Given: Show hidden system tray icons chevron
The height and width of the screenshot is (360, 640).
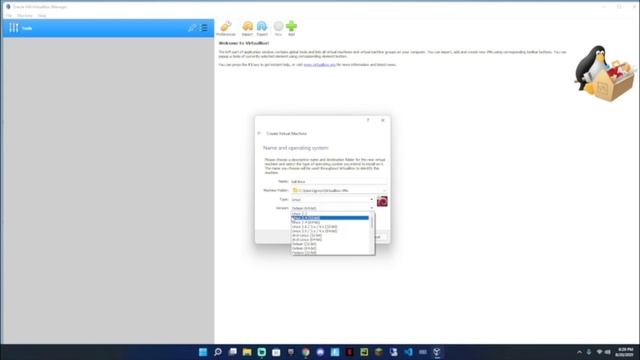Looking at the screenshot, I should coord(579,352).
